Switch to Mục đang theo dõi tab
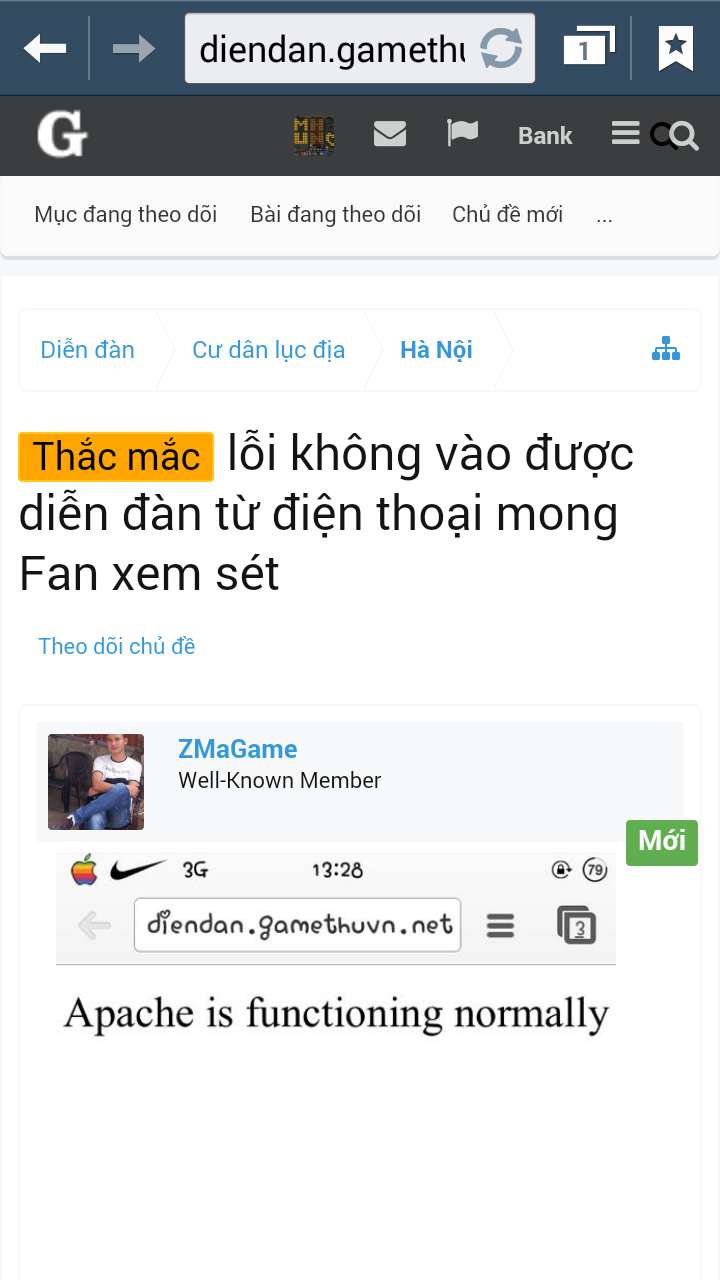 coord(126,214)
